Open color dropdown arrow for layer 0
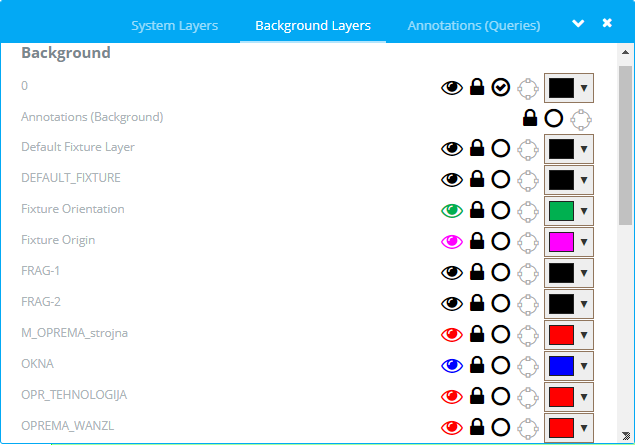The image size is (635, 445). pyautogui.click(x=584, y=88)
